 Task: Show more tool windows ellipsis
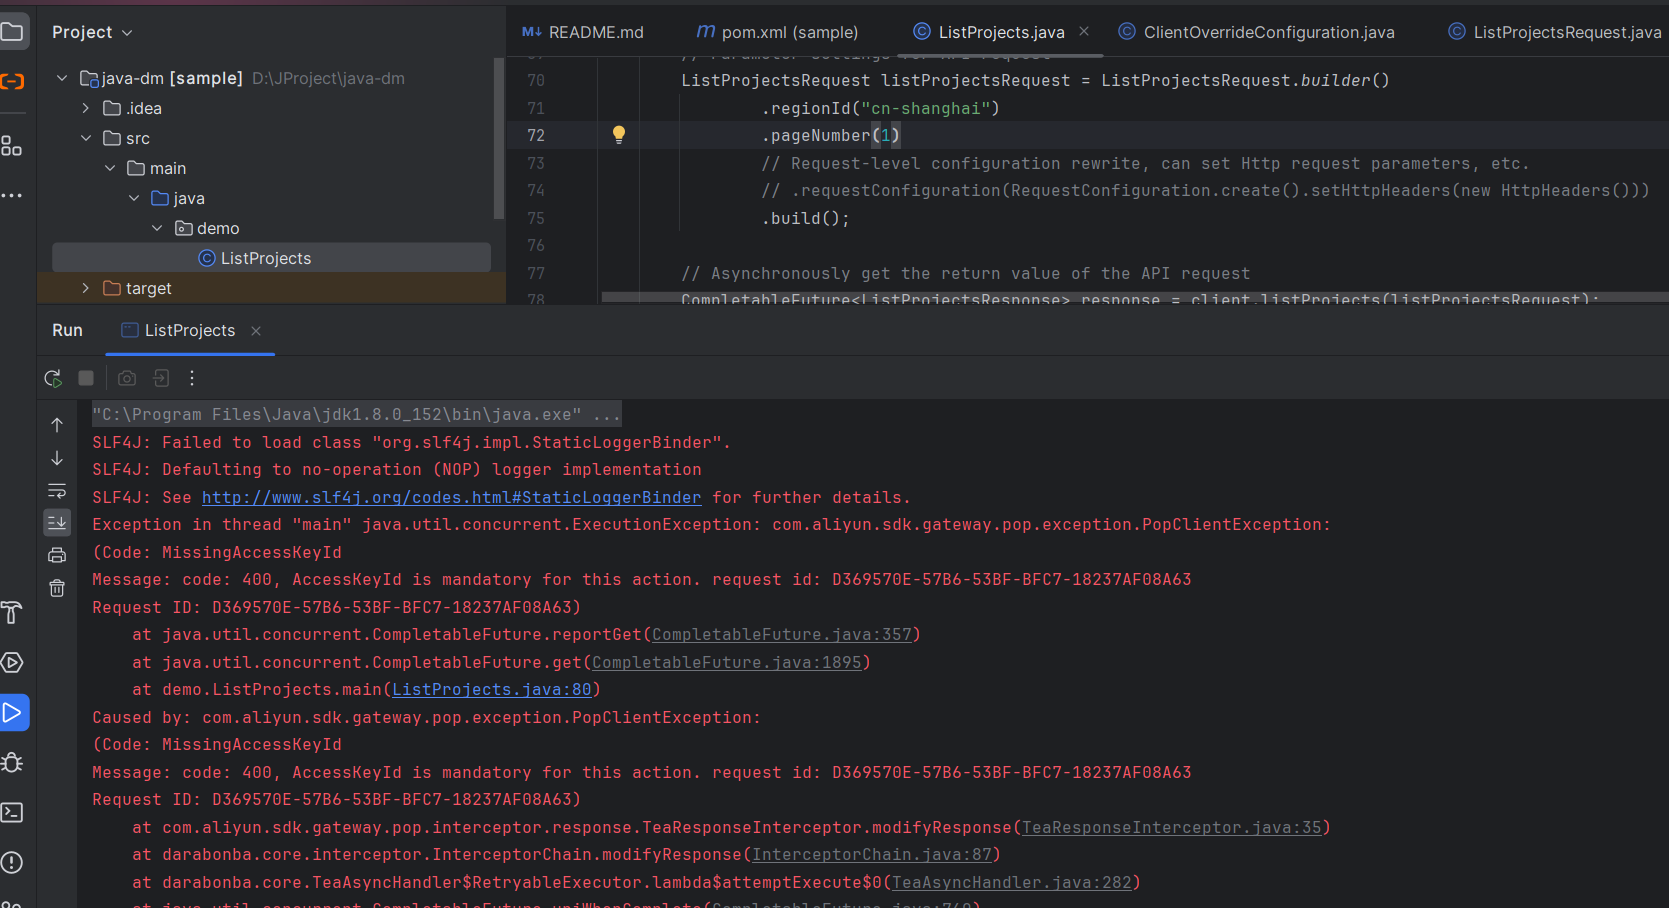(x=12, y=196)
